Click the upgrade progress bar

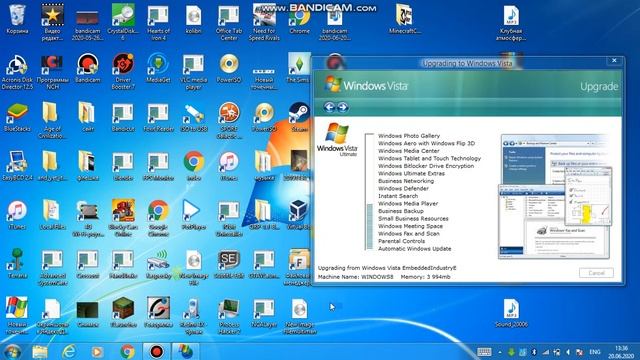369,191
